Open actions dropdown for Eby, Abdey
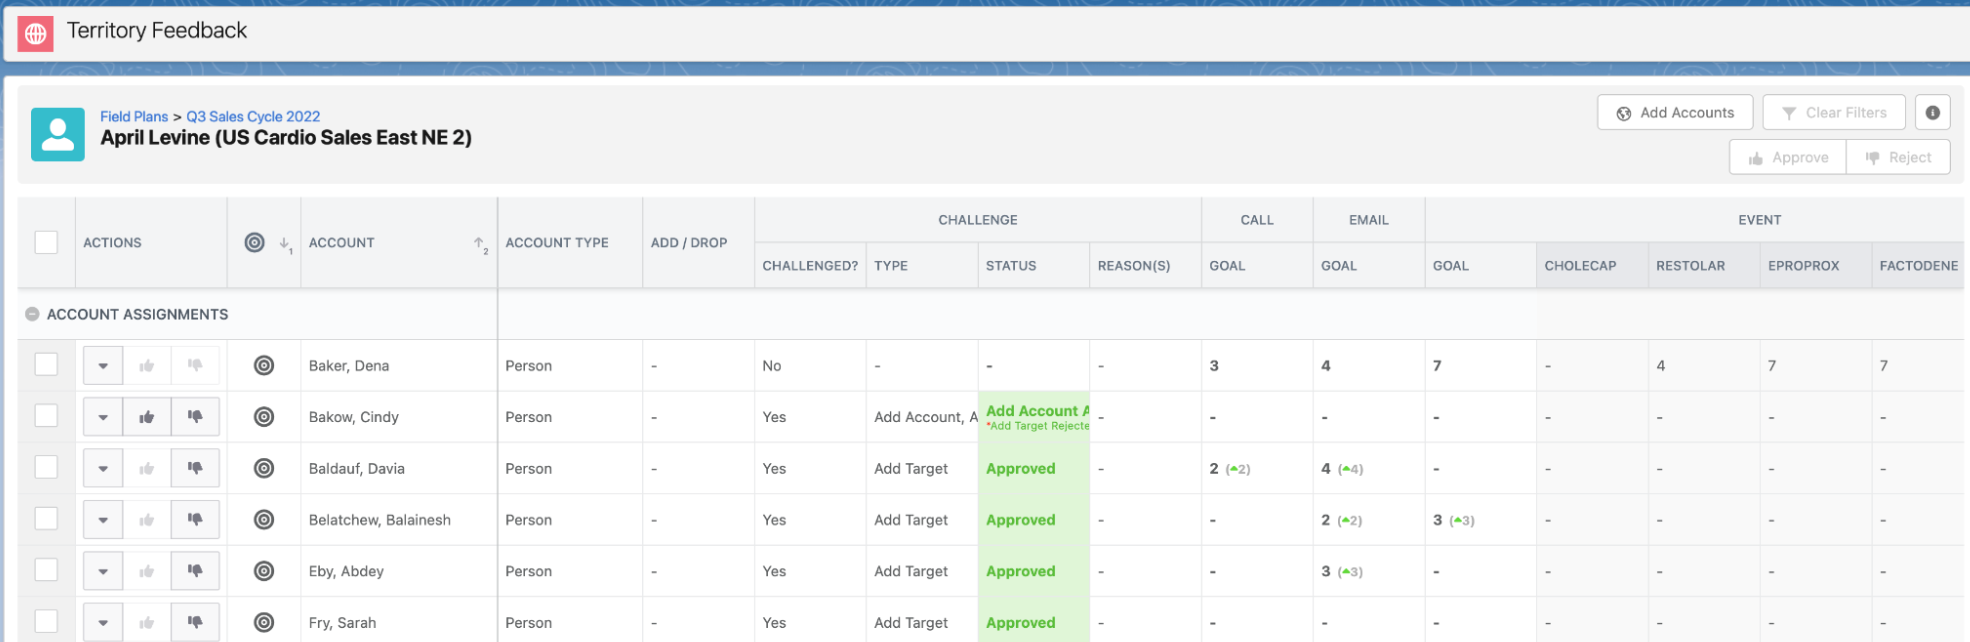Viewport: 1970px width, 642px height. click(x=103, y=571)
